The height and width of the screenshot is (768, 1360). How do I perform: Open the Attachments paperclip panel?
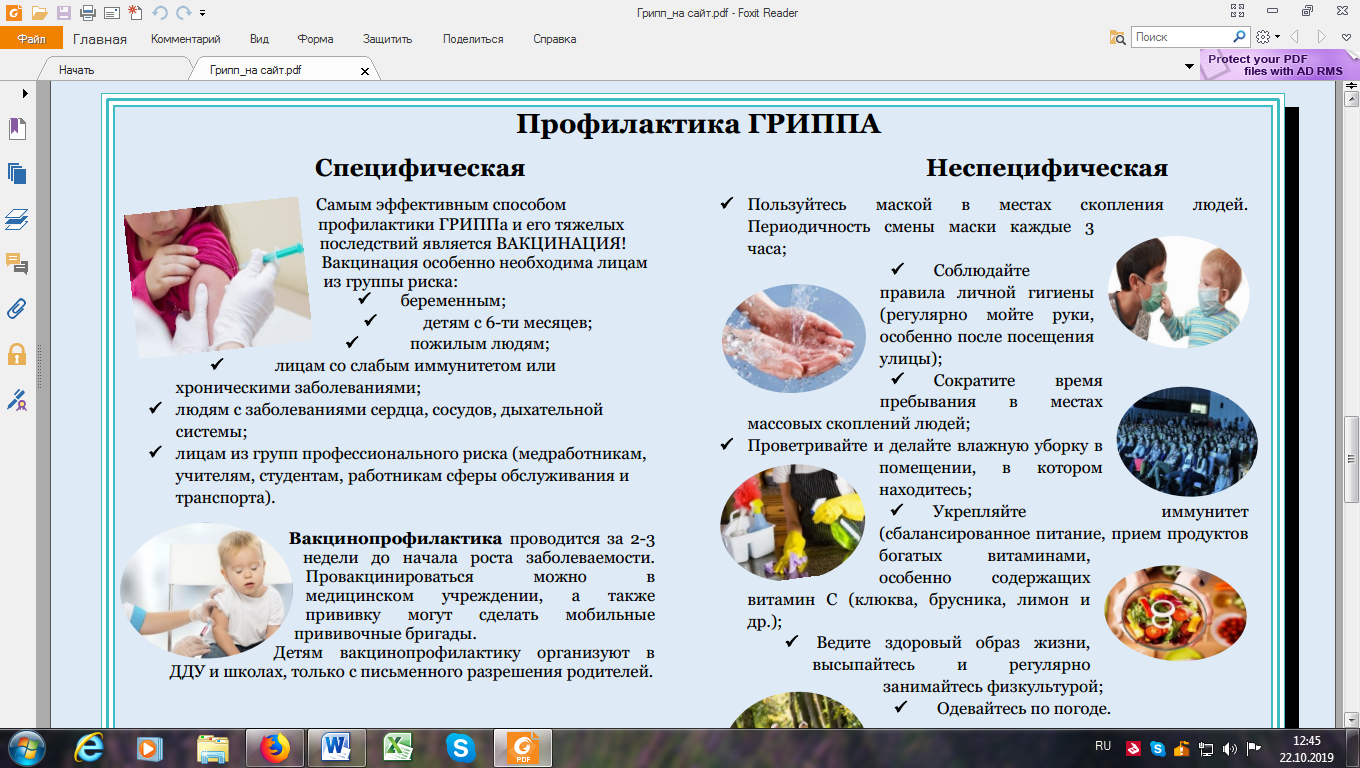click(17, 308)
